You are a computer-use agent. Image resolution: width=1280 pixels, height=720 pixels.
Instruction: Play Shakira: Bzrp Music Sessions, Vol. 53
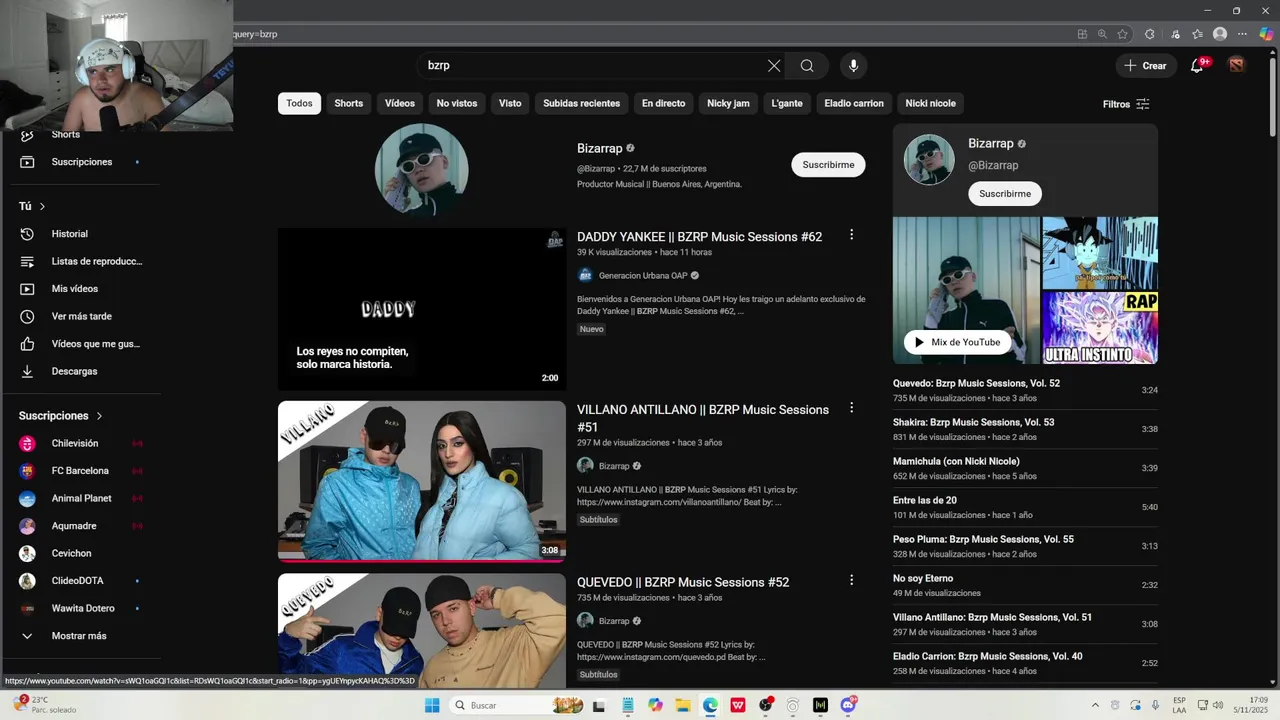(1025, 429)
